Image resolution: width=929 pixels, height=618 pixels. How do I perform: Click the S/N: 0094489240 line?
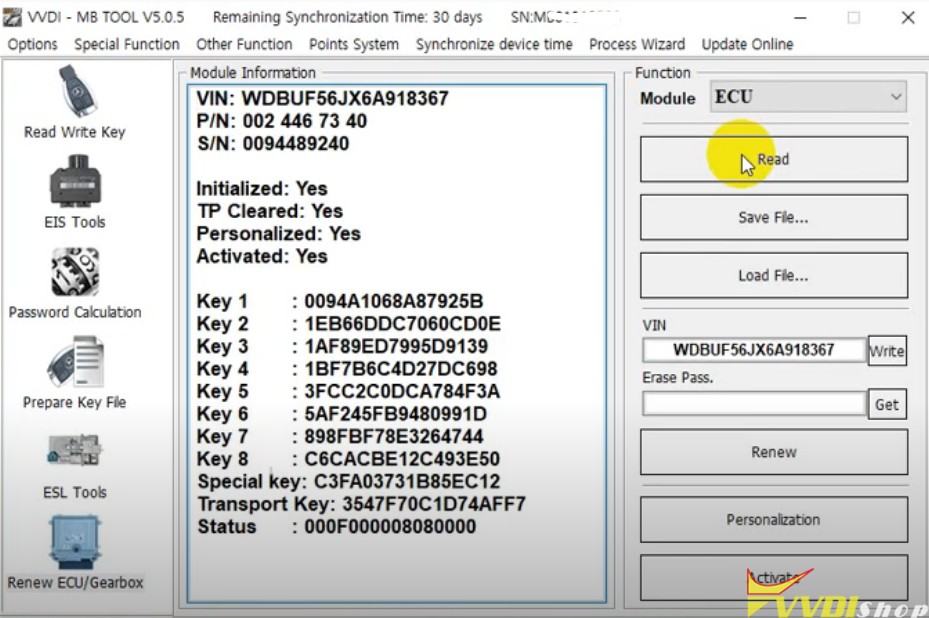coord(273,143)
